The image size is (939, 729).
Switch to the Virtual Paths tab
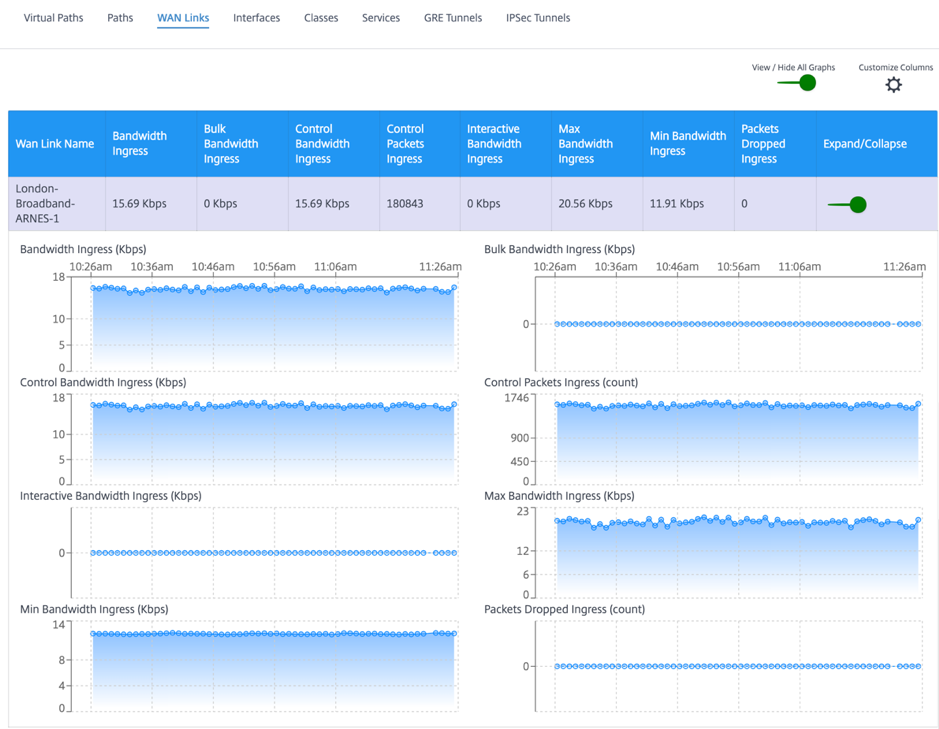coord(53,18)
